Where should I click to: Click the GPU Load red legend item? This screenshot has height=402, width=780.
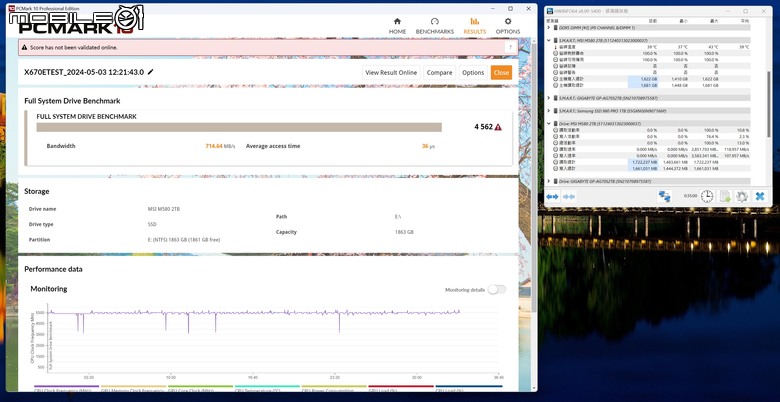click(401, 388)
